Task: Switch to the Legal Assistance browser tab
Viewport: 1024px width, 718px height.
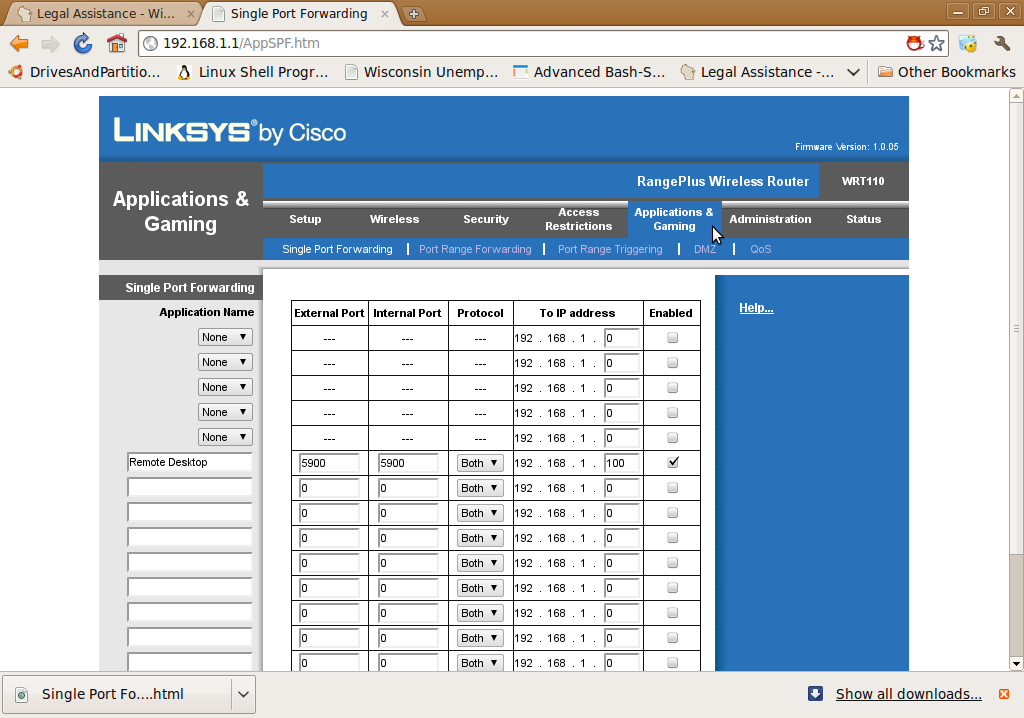Action: pos(104,14)
